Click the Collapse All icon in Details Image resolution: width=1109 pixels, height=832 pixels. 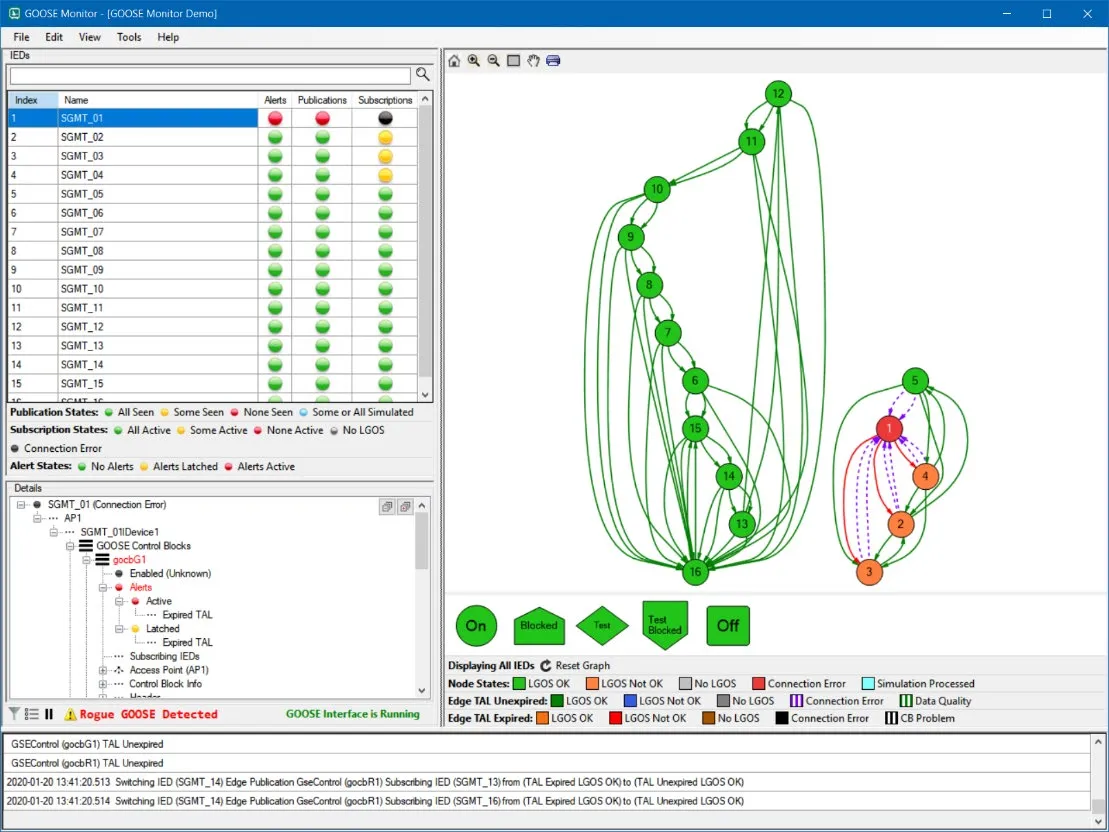coord(387,507)
